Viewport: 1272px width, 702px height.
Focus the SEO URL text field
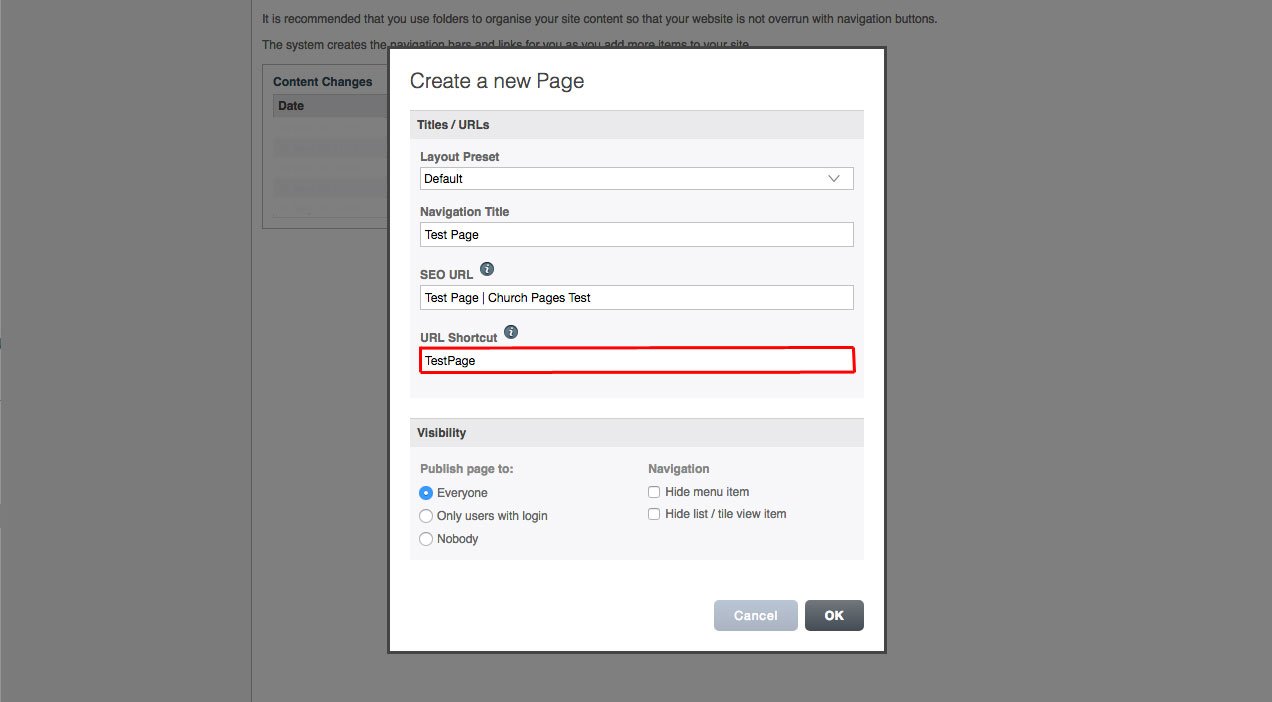click(636, 298)
